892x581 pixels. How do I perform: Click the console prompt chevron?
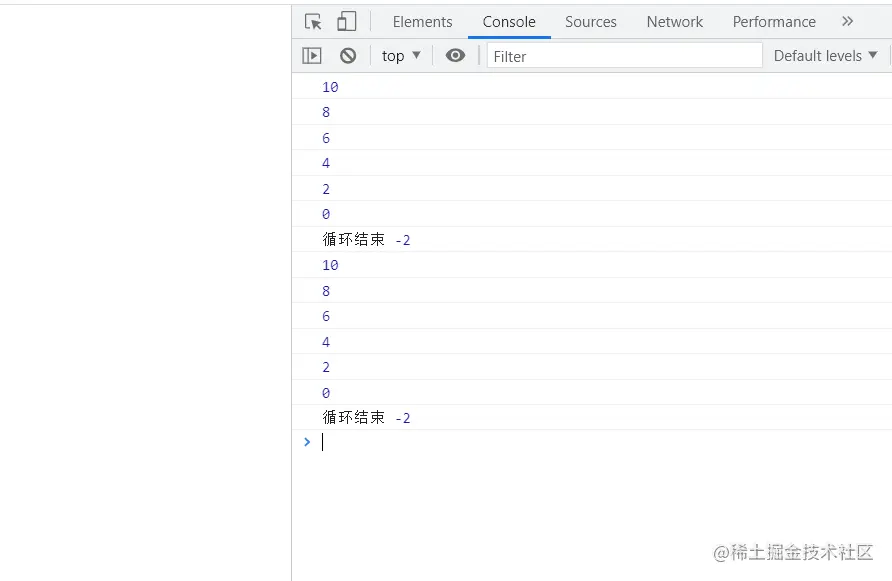tap(307, 442)
